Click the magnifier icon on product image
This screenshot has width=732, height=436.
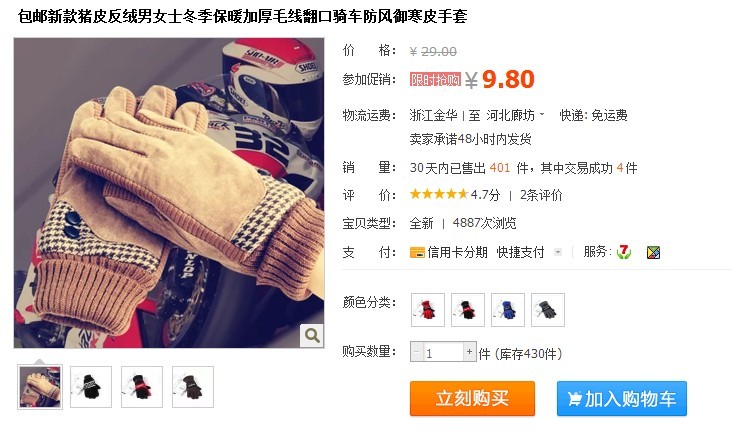(x=311, y=335)
